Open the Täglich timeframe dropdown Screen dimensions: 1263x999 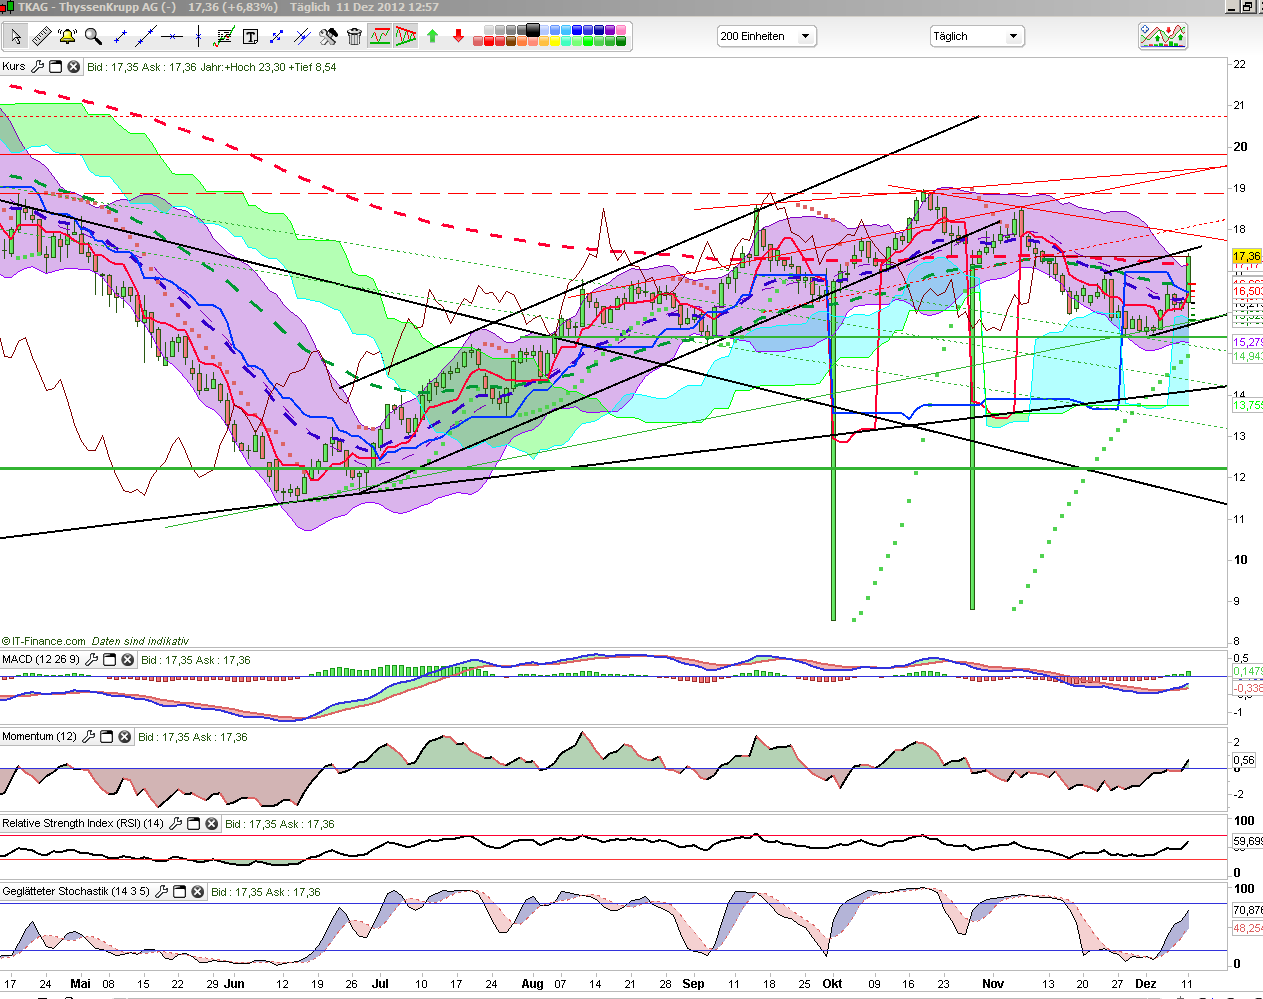click(x=978, y=36)
